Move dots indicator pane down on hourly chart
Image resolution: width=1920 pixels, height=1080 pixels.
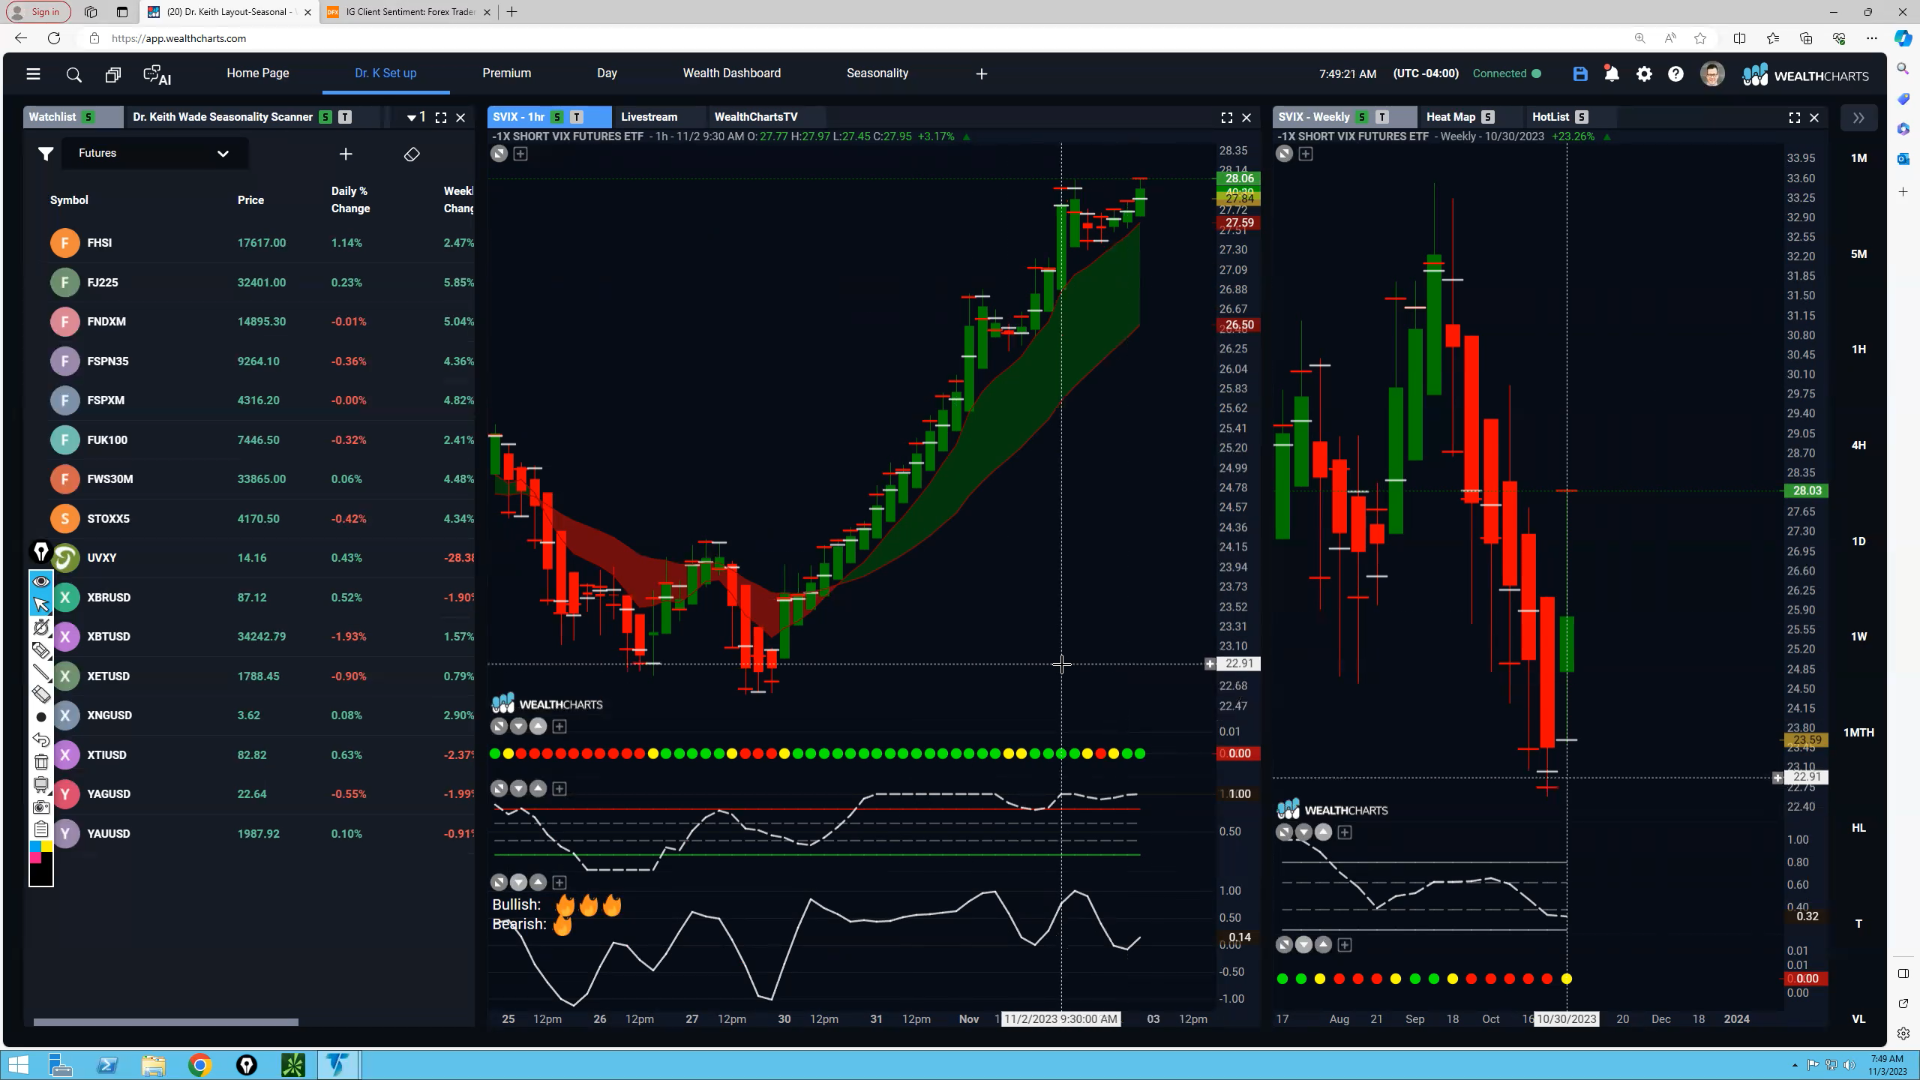pyautogui.click(x=519, y=726)
